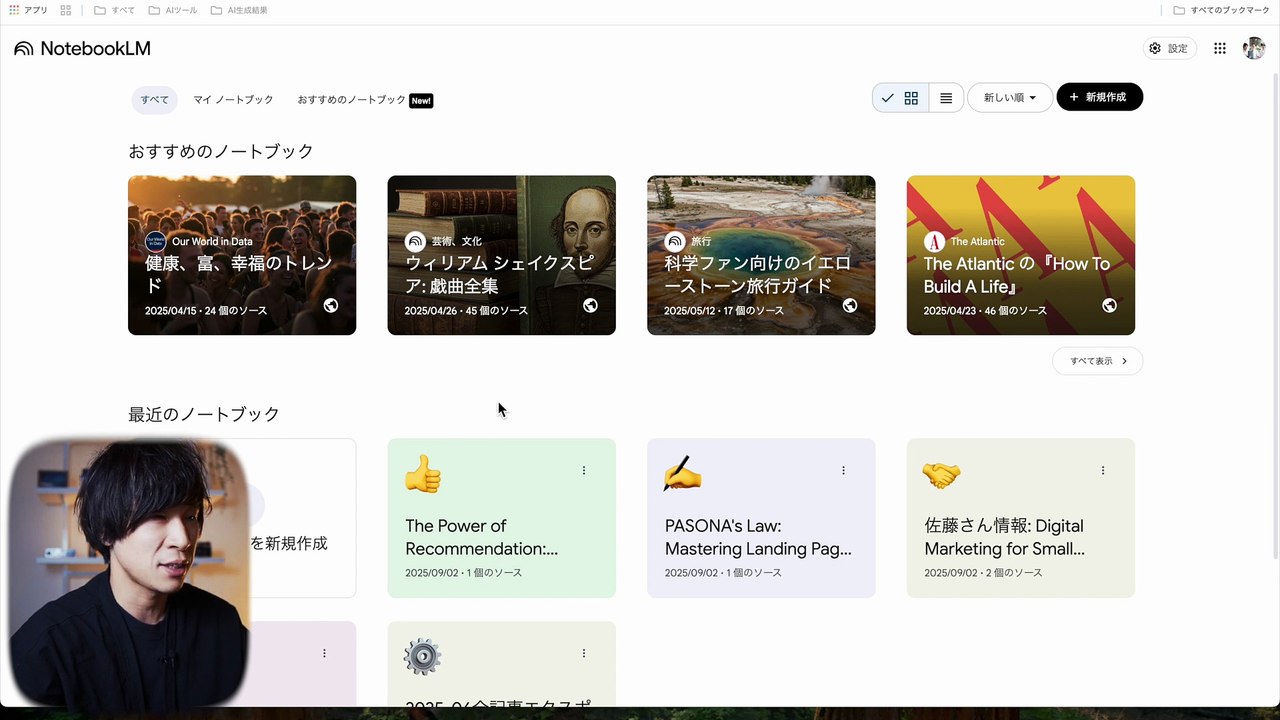Open the Google apps grid icon
This screenshot has height=720, width=1280.
1220,48
